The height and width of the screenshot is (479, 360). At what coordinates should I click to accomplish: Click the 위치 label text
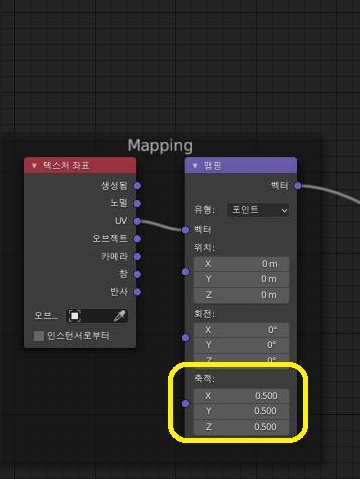204,248
